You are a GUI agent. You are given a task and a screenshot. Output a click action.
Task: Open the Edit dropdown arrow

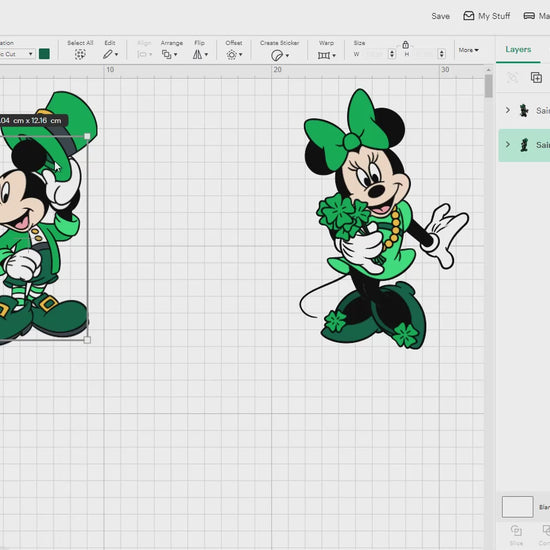[x=116, y=54]
